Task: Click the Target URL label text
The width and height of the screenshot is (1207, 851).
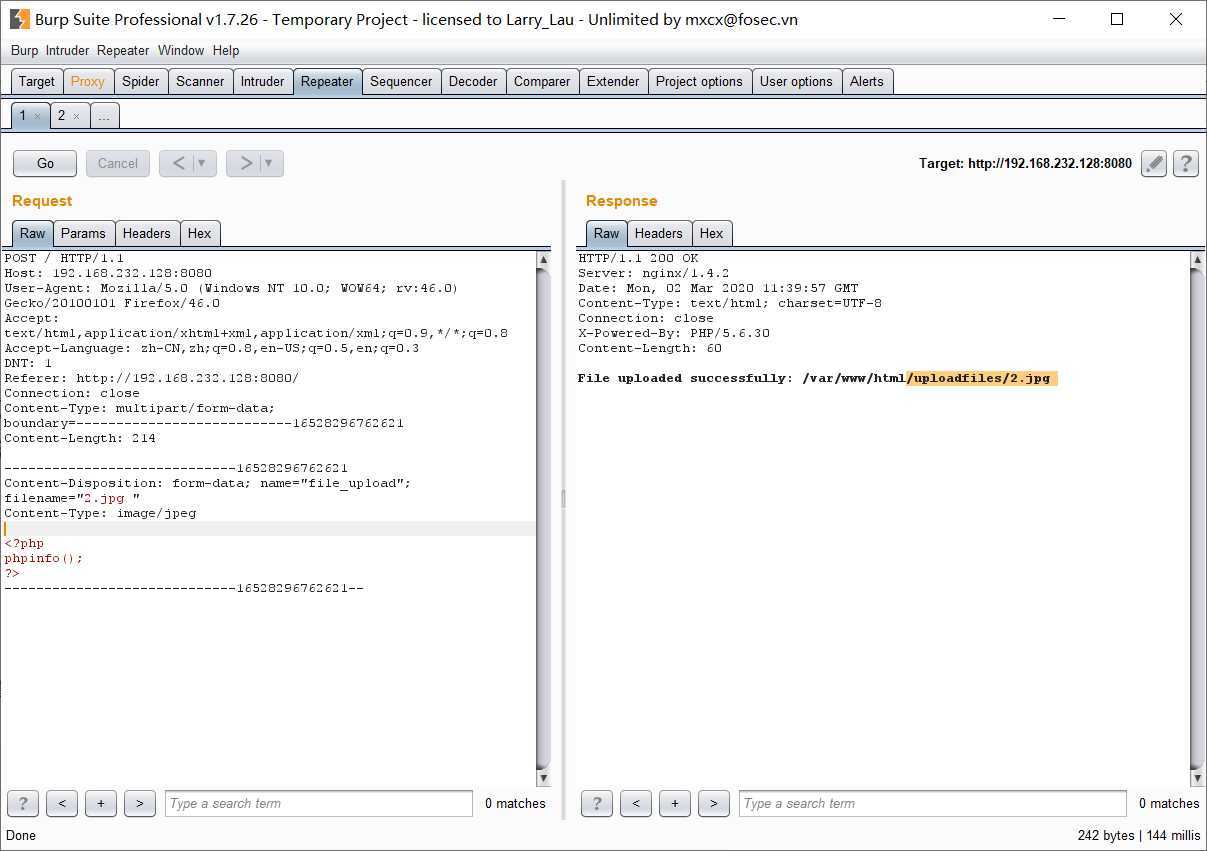Action: pyautogui.click(x=1025, y=163)
